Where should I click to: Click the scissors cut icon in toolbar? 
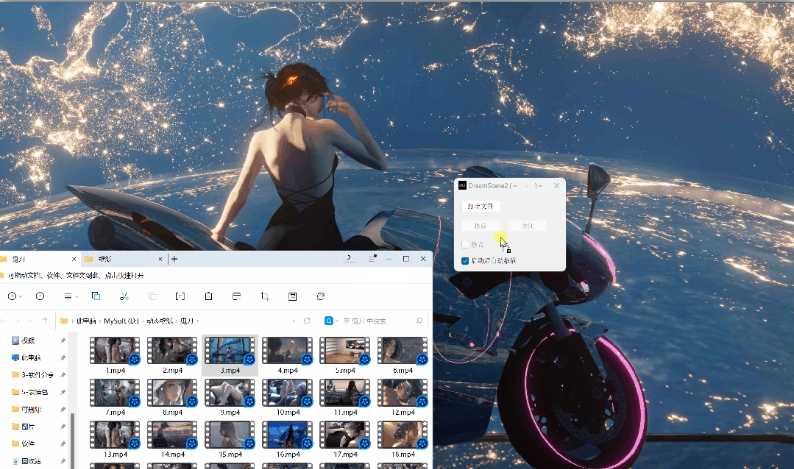coord(124,296)
